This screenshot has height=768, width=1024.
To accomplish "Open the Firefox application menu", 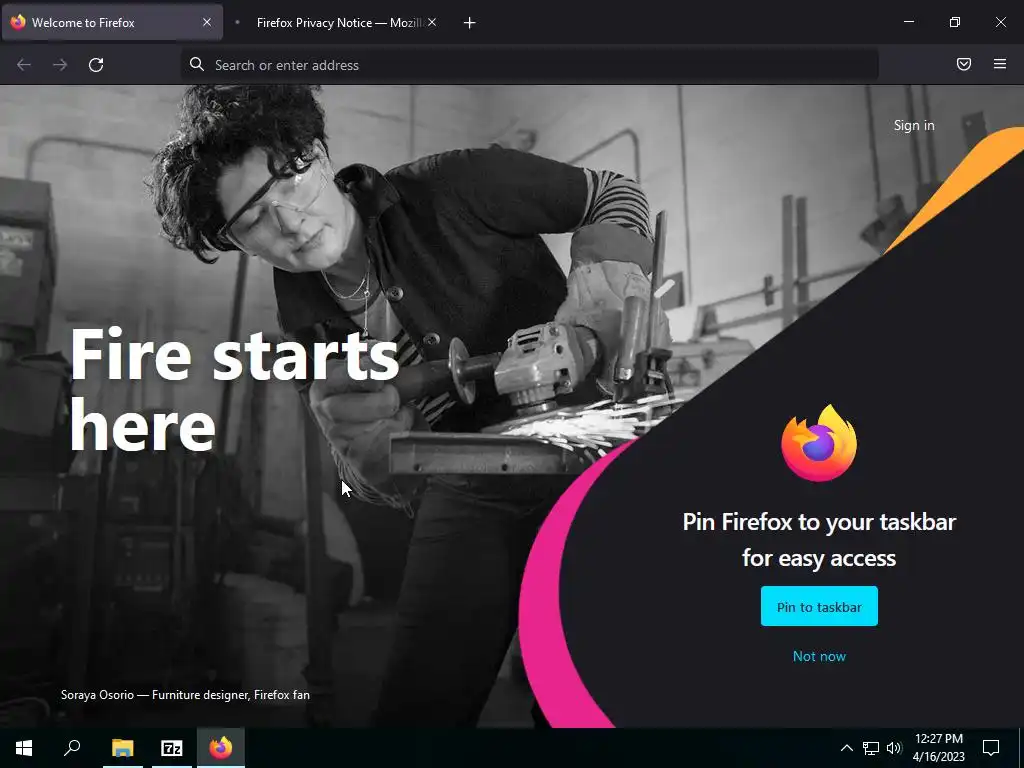I will (x=999, y=64).
